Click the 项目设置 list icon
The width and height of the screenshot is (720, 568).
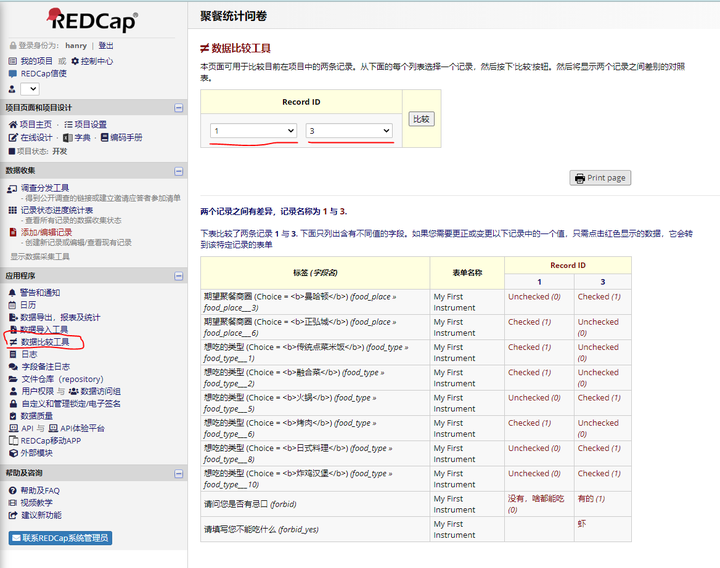click(x=68, y=124)
